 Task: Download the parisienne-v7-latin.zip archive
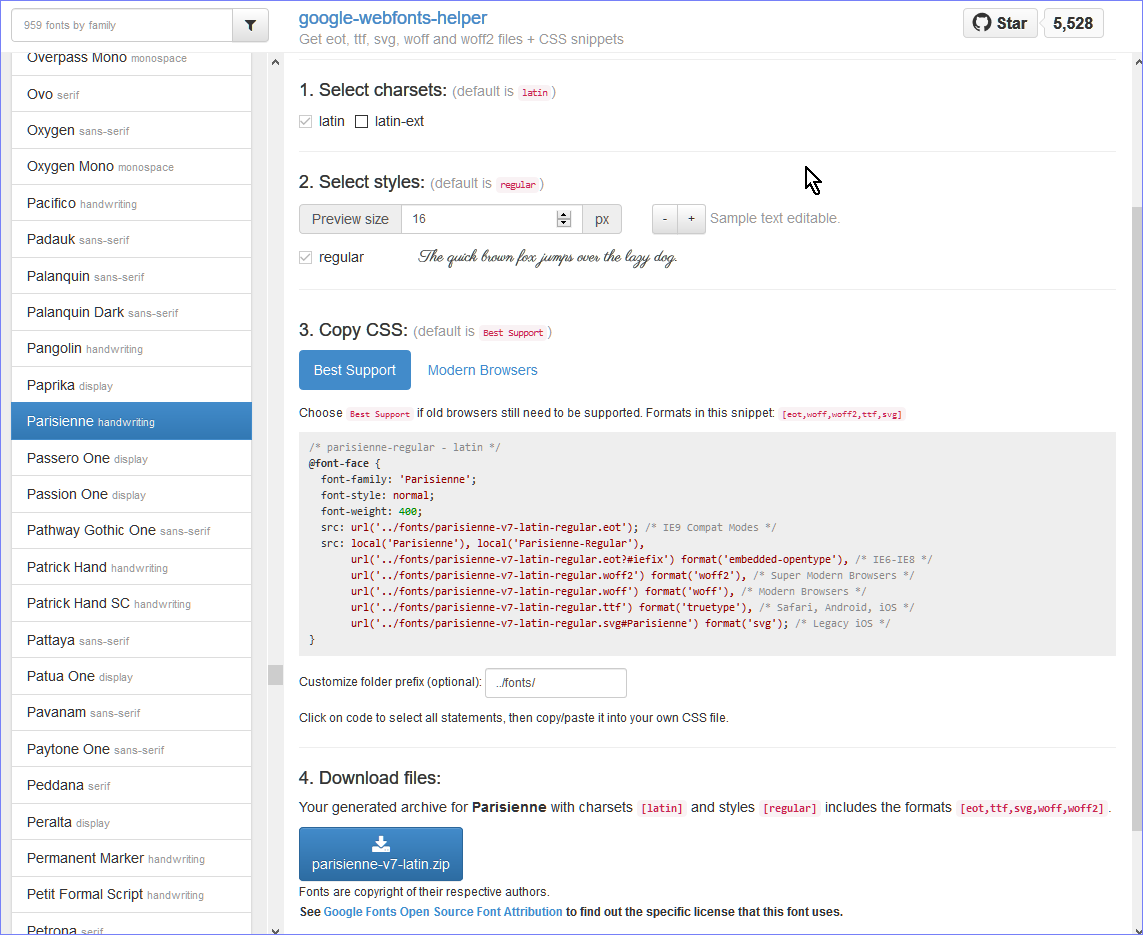point(380,854)
